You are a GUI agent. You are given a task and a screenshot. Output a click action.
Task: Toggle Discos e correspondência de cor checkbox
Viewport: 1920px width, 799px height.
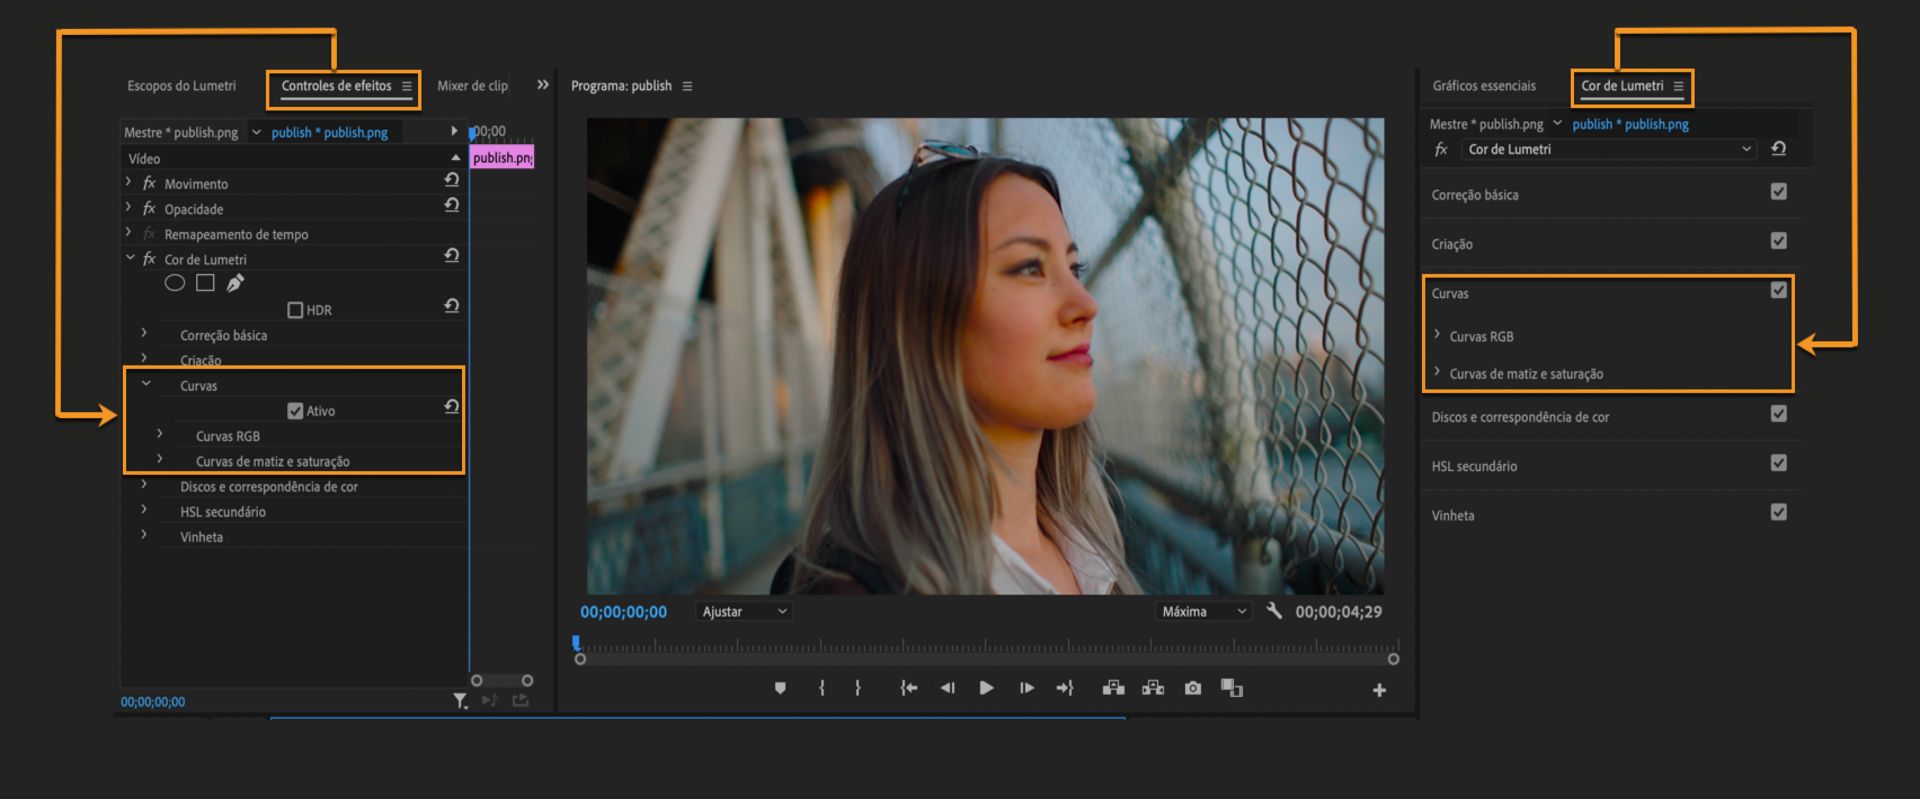click(1778, 413)
